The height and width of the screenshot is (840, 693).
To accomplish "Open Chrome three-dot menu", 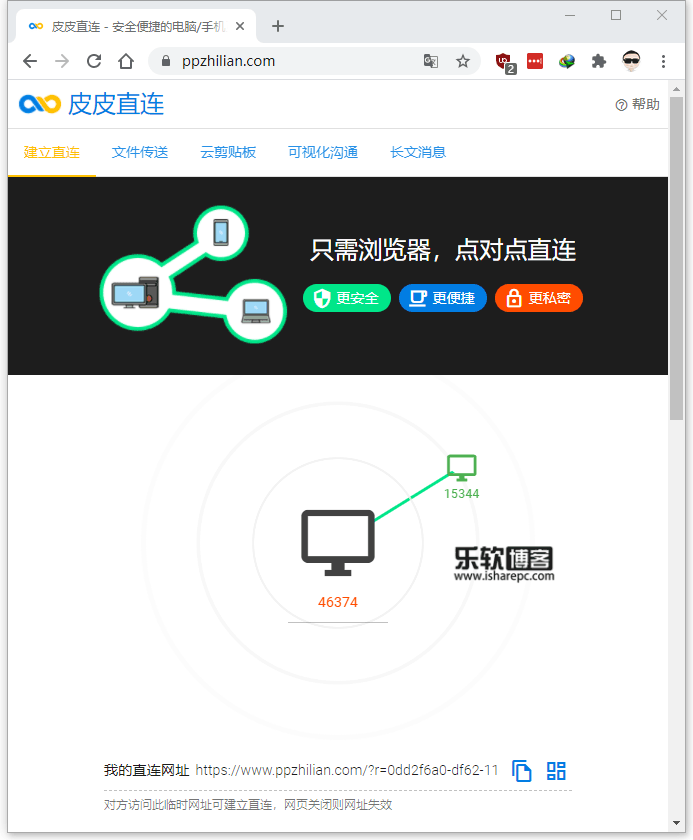I will click(x=664, y=61).
